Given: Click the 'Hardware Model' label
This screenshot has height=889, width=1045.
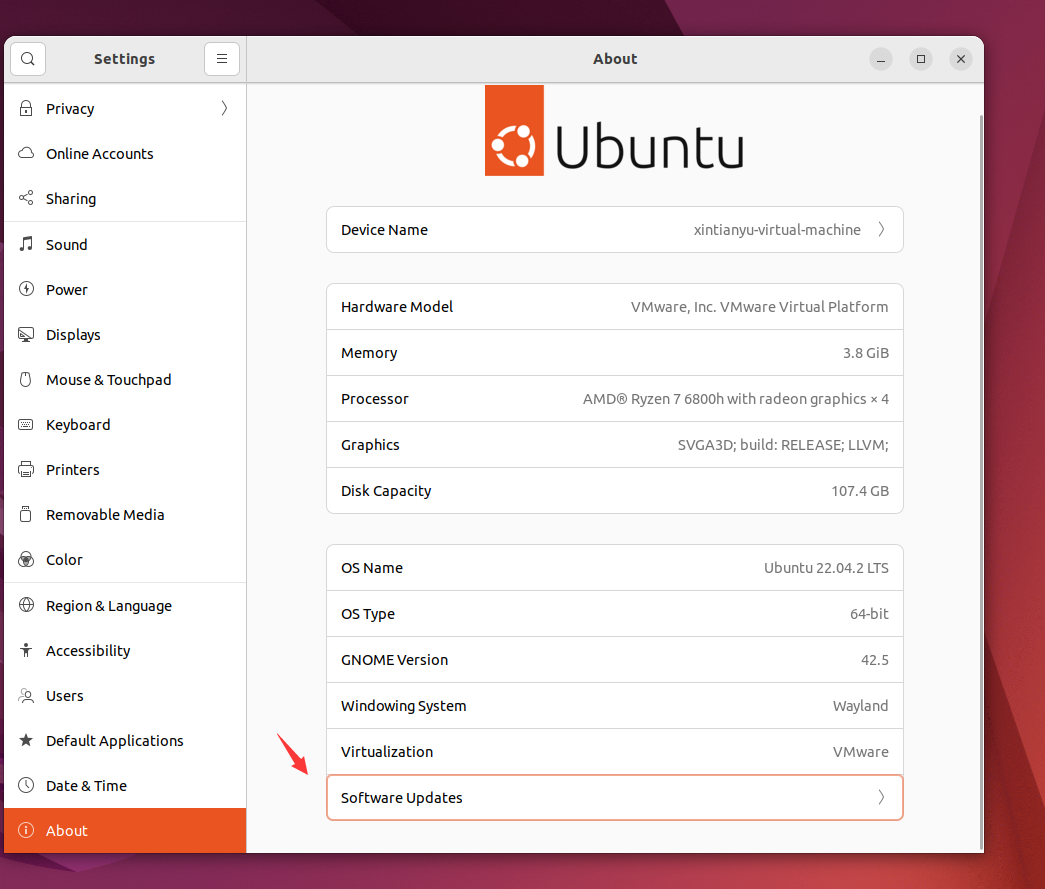Looking at the screenshot, I should point(397,307).
